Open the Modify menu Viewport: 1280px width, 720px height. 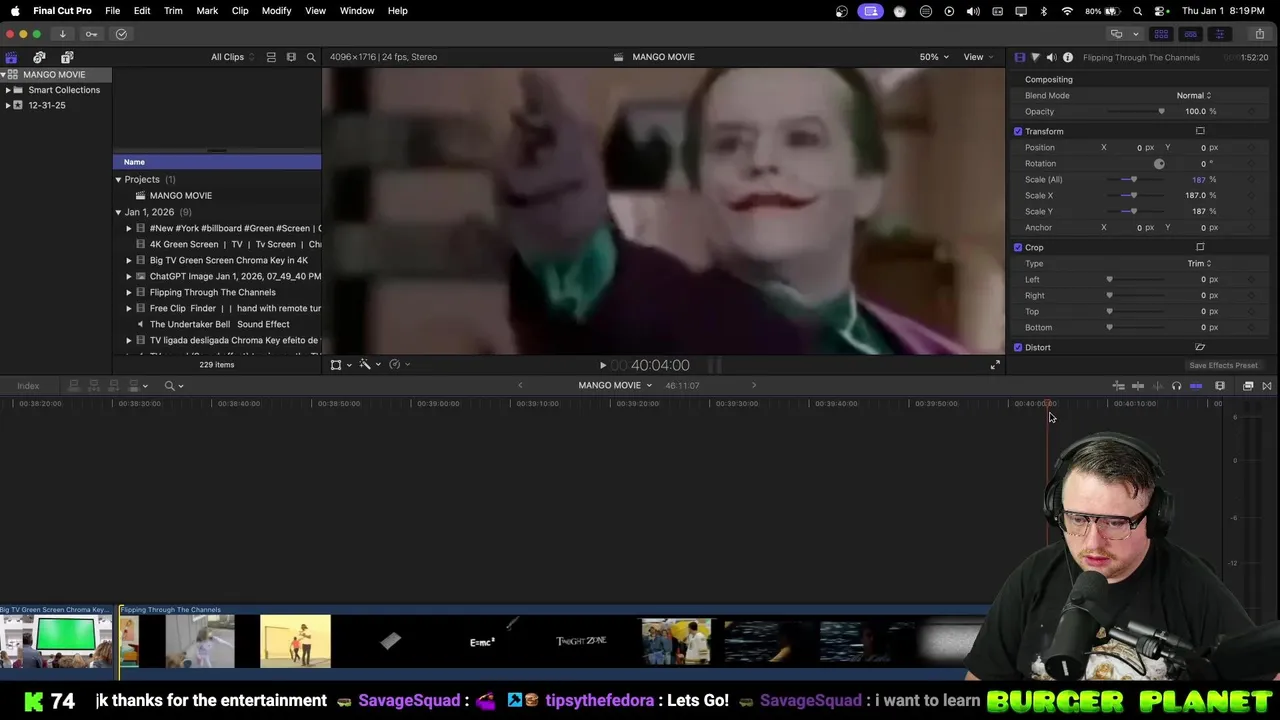pyautogui.click(x=276, y=11)
